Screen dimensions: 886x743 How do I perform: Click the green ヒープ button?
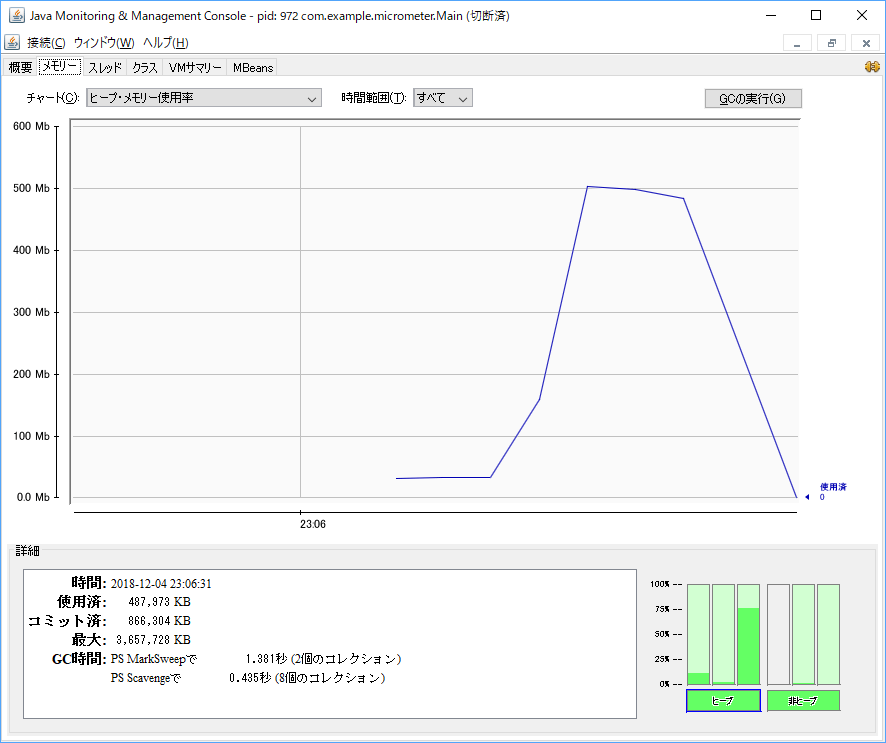tap(723, 701)
